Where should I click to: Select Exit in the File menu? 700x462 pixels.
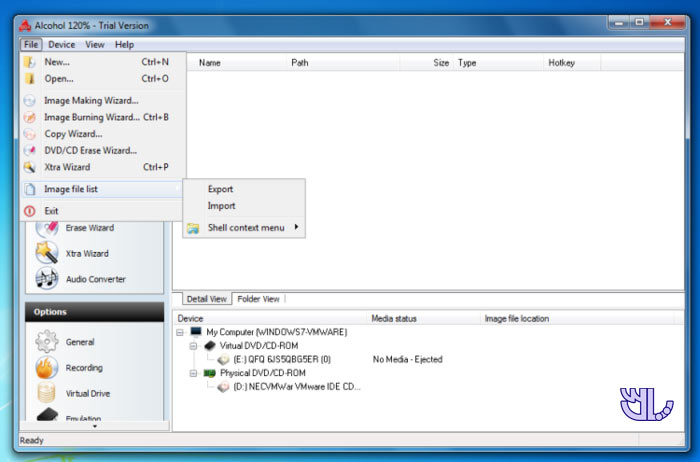pyautogui.click(x=104, y=211)
